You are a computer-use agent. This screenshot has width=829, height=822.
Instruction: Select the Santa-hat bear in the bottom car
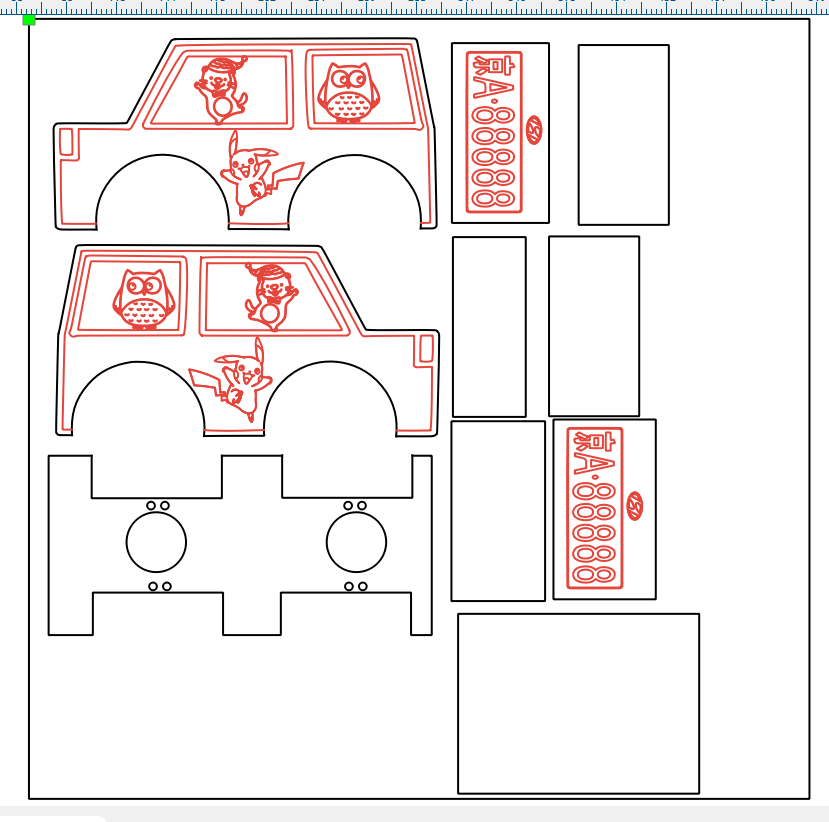coord(271,297)
